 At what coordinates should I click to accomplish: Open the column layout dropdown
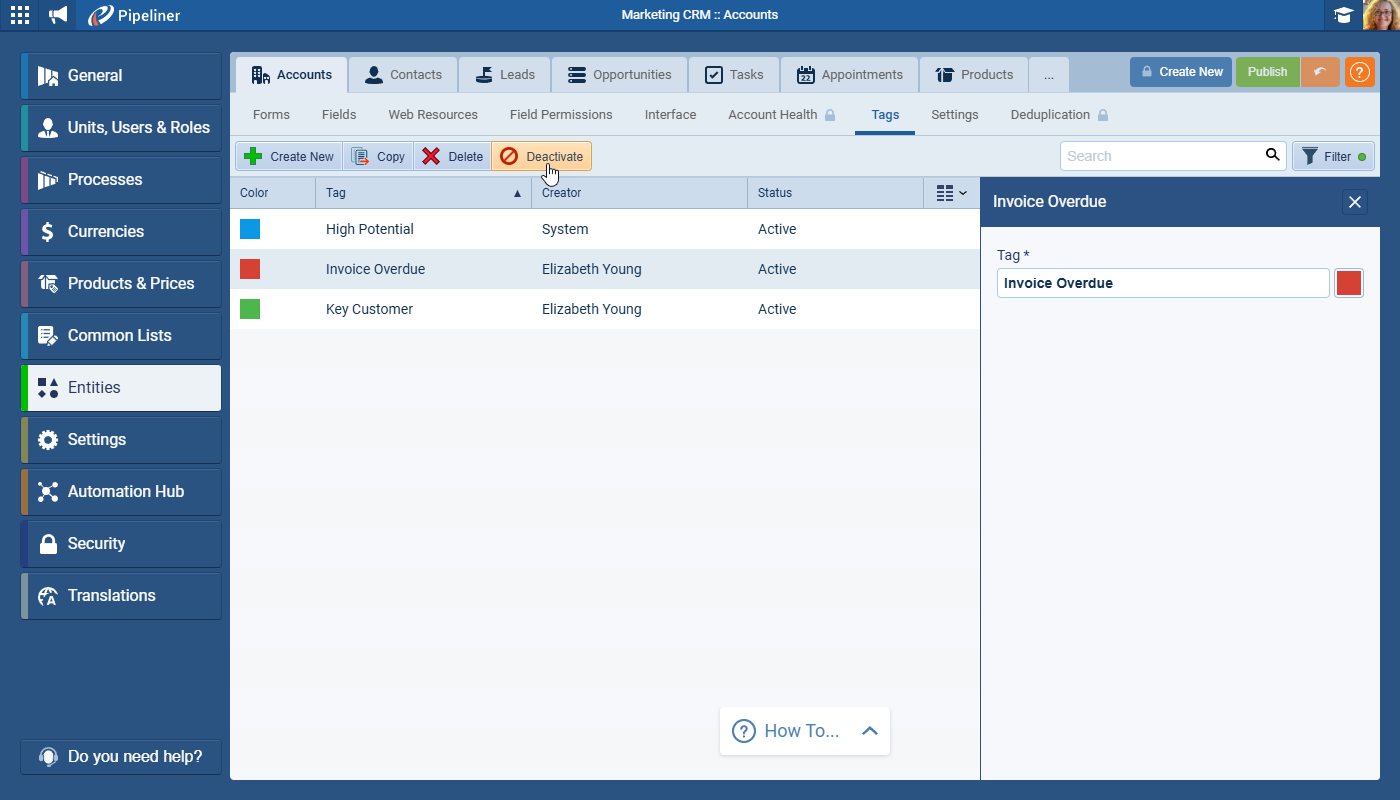pyautogui.click(x=951, y=193)
